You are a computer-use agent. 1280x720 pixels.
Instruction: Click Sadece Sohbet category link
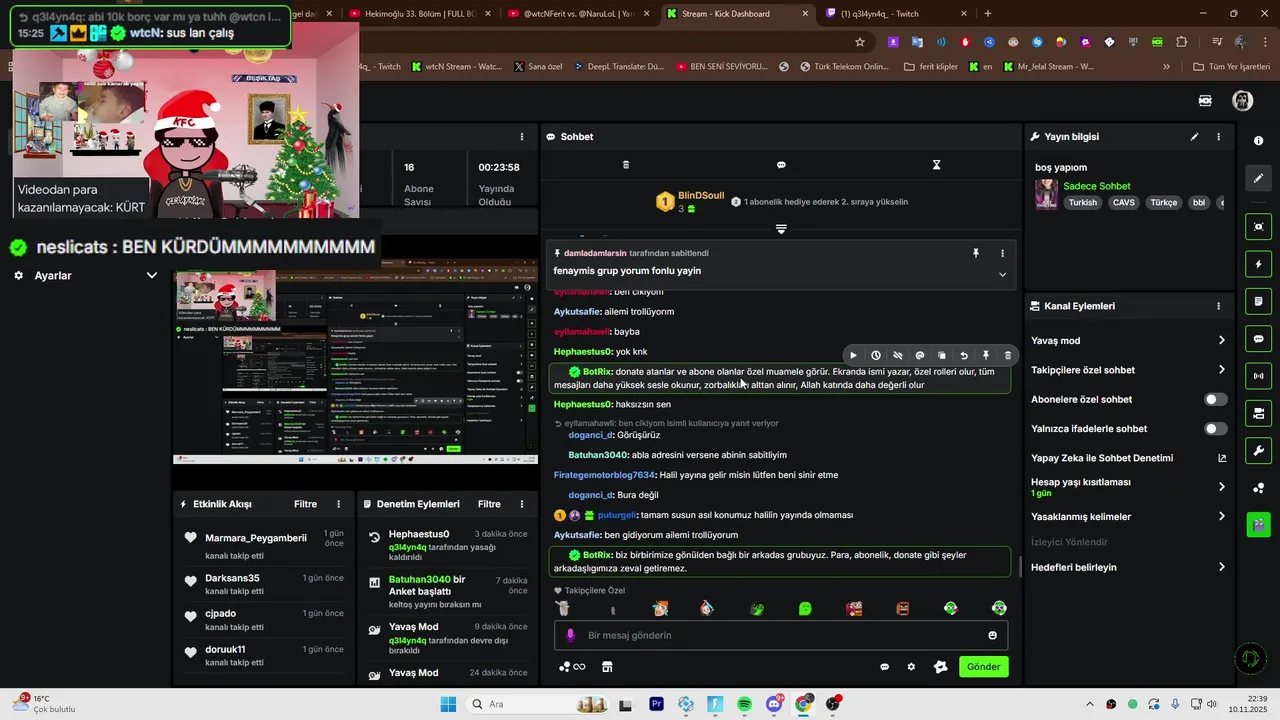[x=1096, y=186]
